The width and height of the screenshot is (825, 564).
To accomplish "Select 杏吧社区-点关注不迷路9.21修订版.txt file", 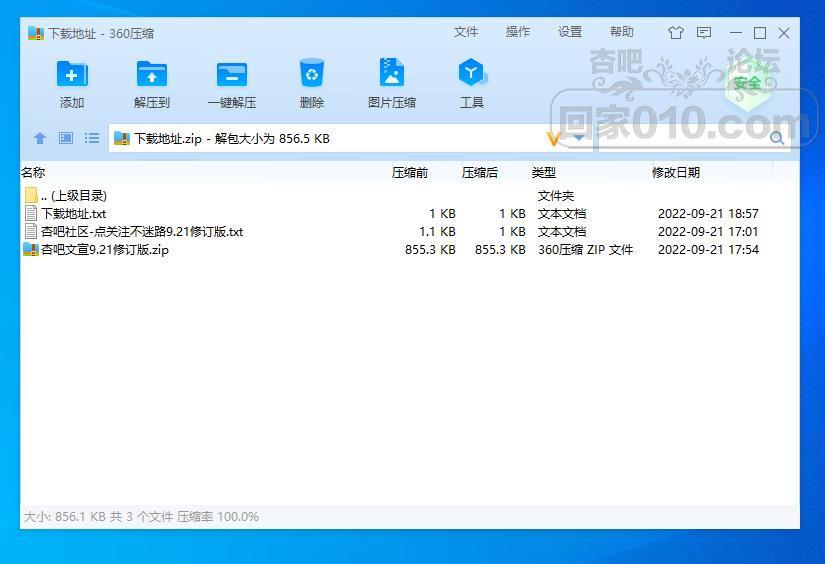I will (142, 231).
